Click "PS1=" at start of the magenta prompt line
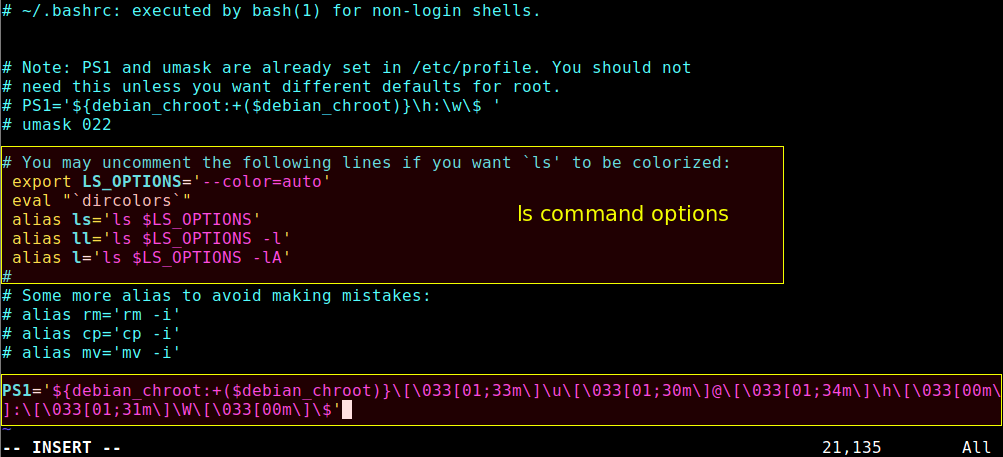 tap(20, 390)
